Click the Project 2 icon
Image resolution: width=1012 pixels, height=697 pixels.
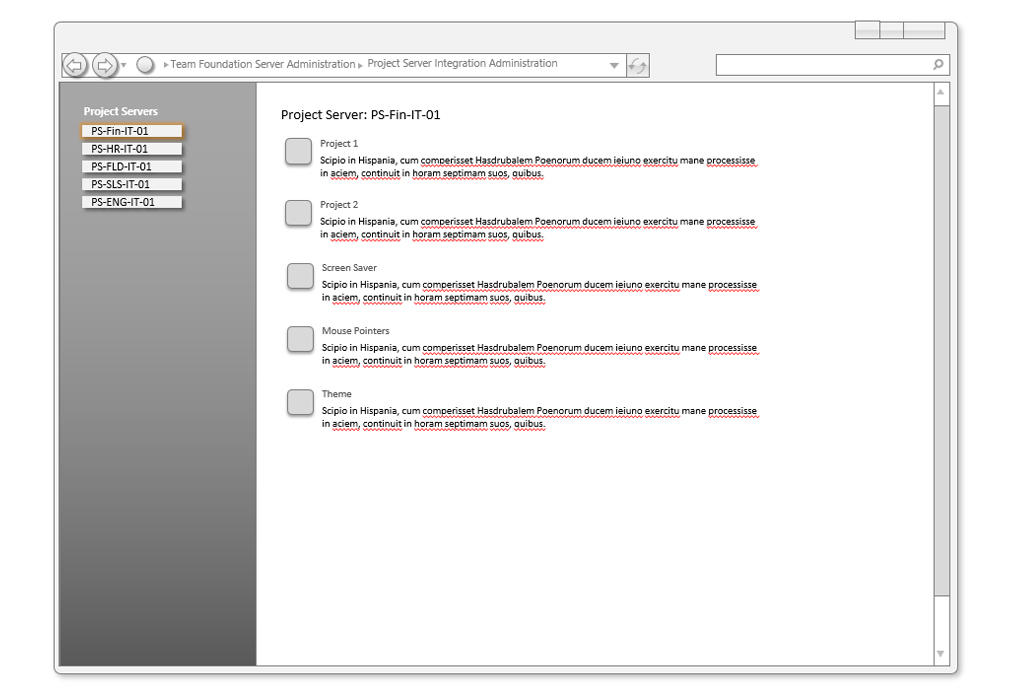(298, 212)
